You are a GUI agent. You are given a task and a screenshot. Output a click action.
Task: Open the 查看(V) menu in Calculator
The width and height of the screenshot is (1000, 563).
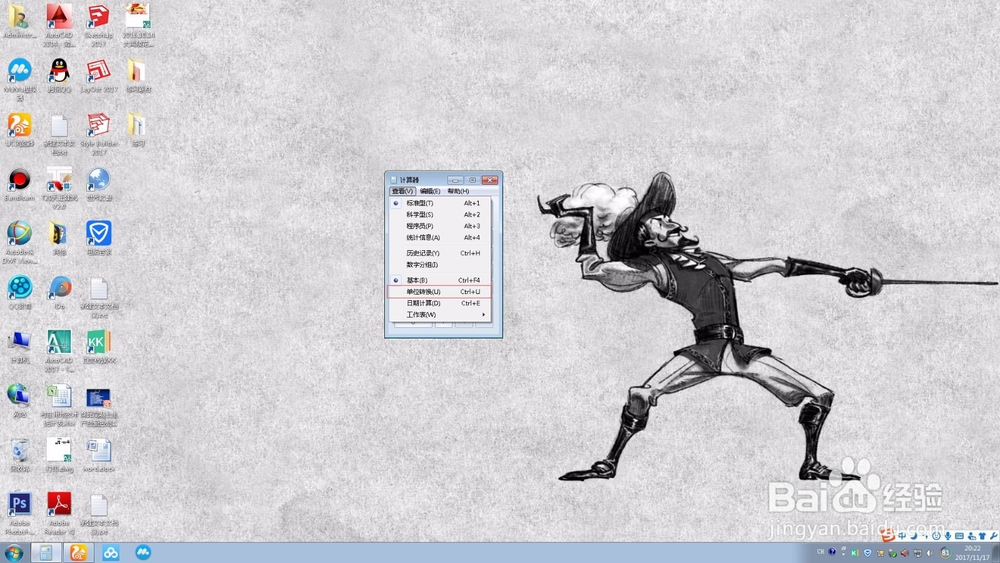[402, 191]
